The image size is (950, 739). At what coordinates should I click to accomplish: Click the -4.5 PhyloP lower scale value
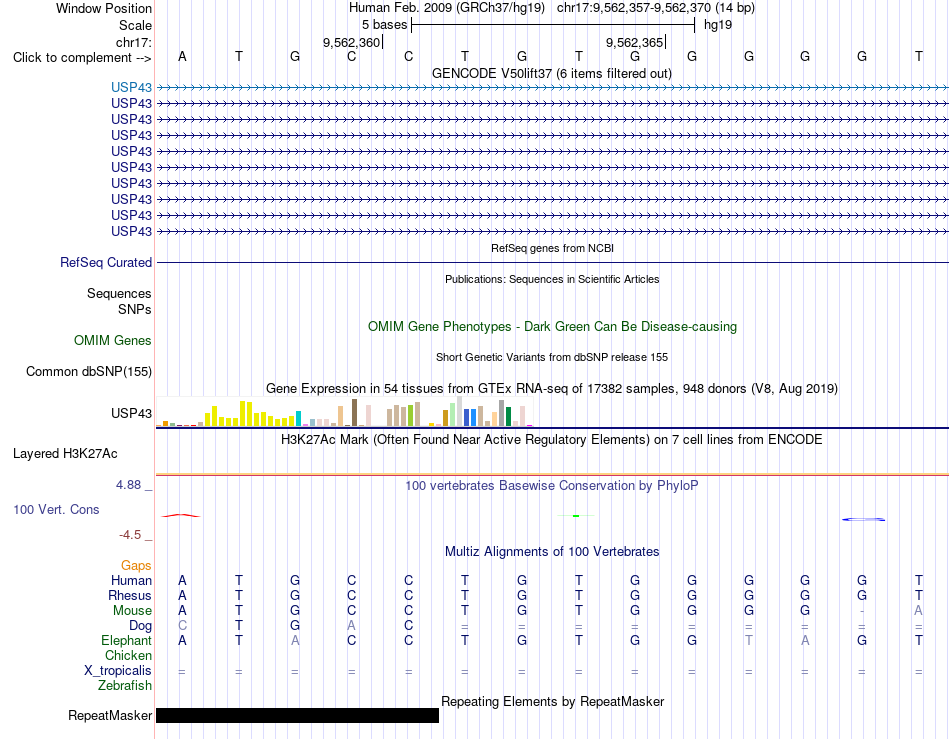point(130,535)
